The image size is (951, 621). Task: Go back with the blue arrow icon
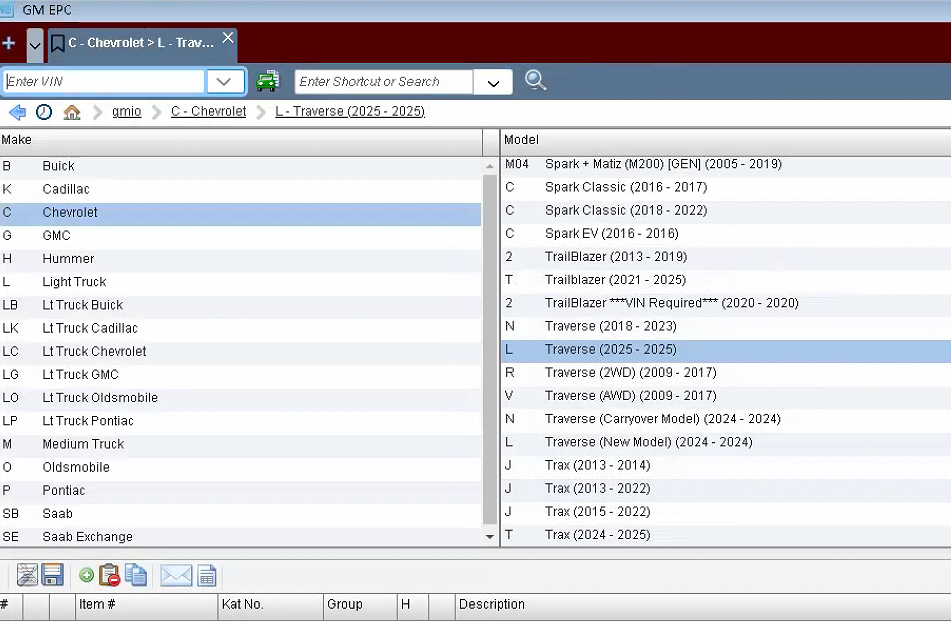pos(18,112)
